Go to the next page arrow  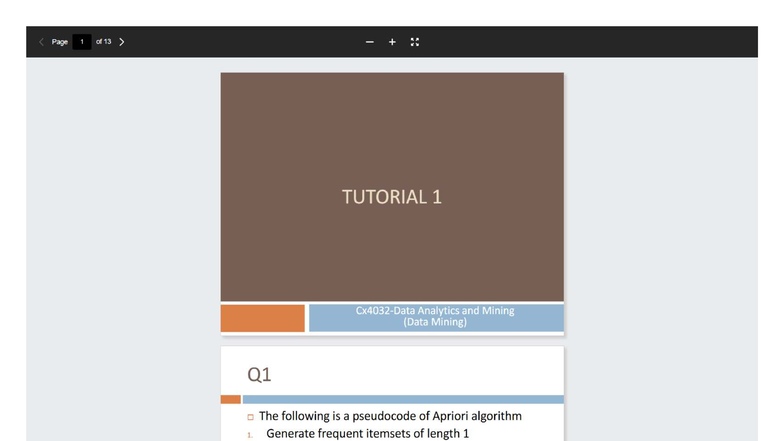pyautogui.click(x=122, y=42)
